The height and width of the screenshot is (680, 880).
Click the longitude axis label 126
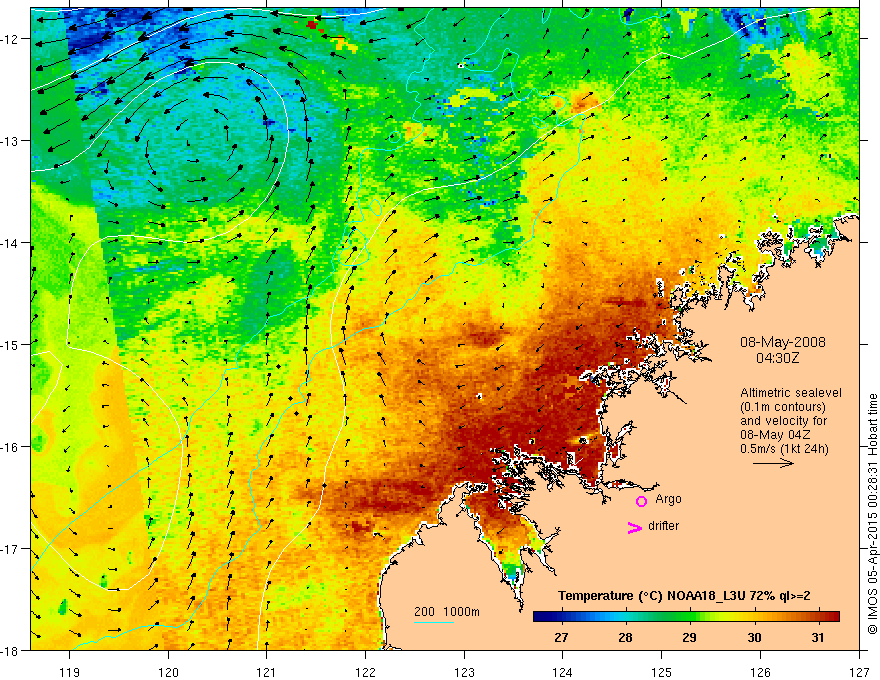point(760,672)
